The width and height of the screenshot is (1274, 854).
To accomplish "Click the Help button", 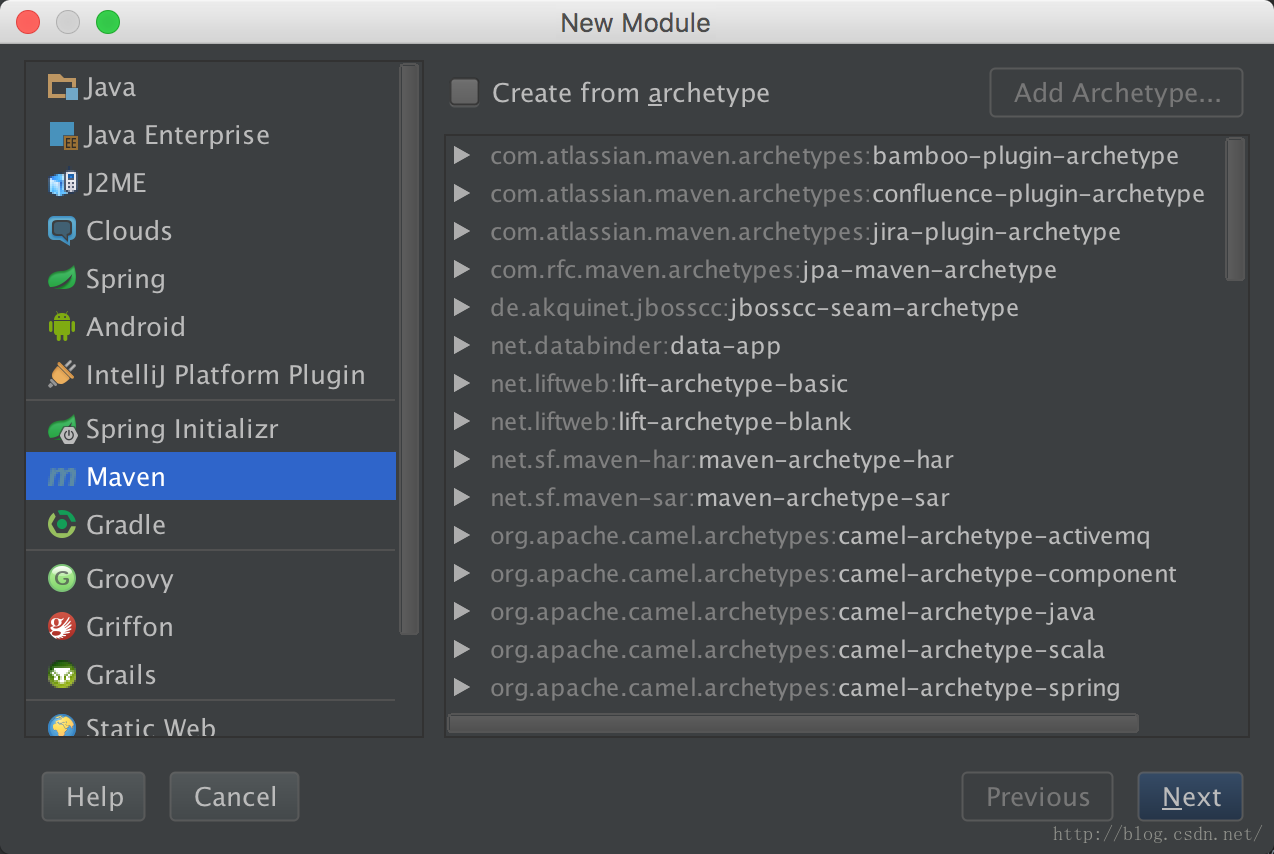I will pos(94,796).
